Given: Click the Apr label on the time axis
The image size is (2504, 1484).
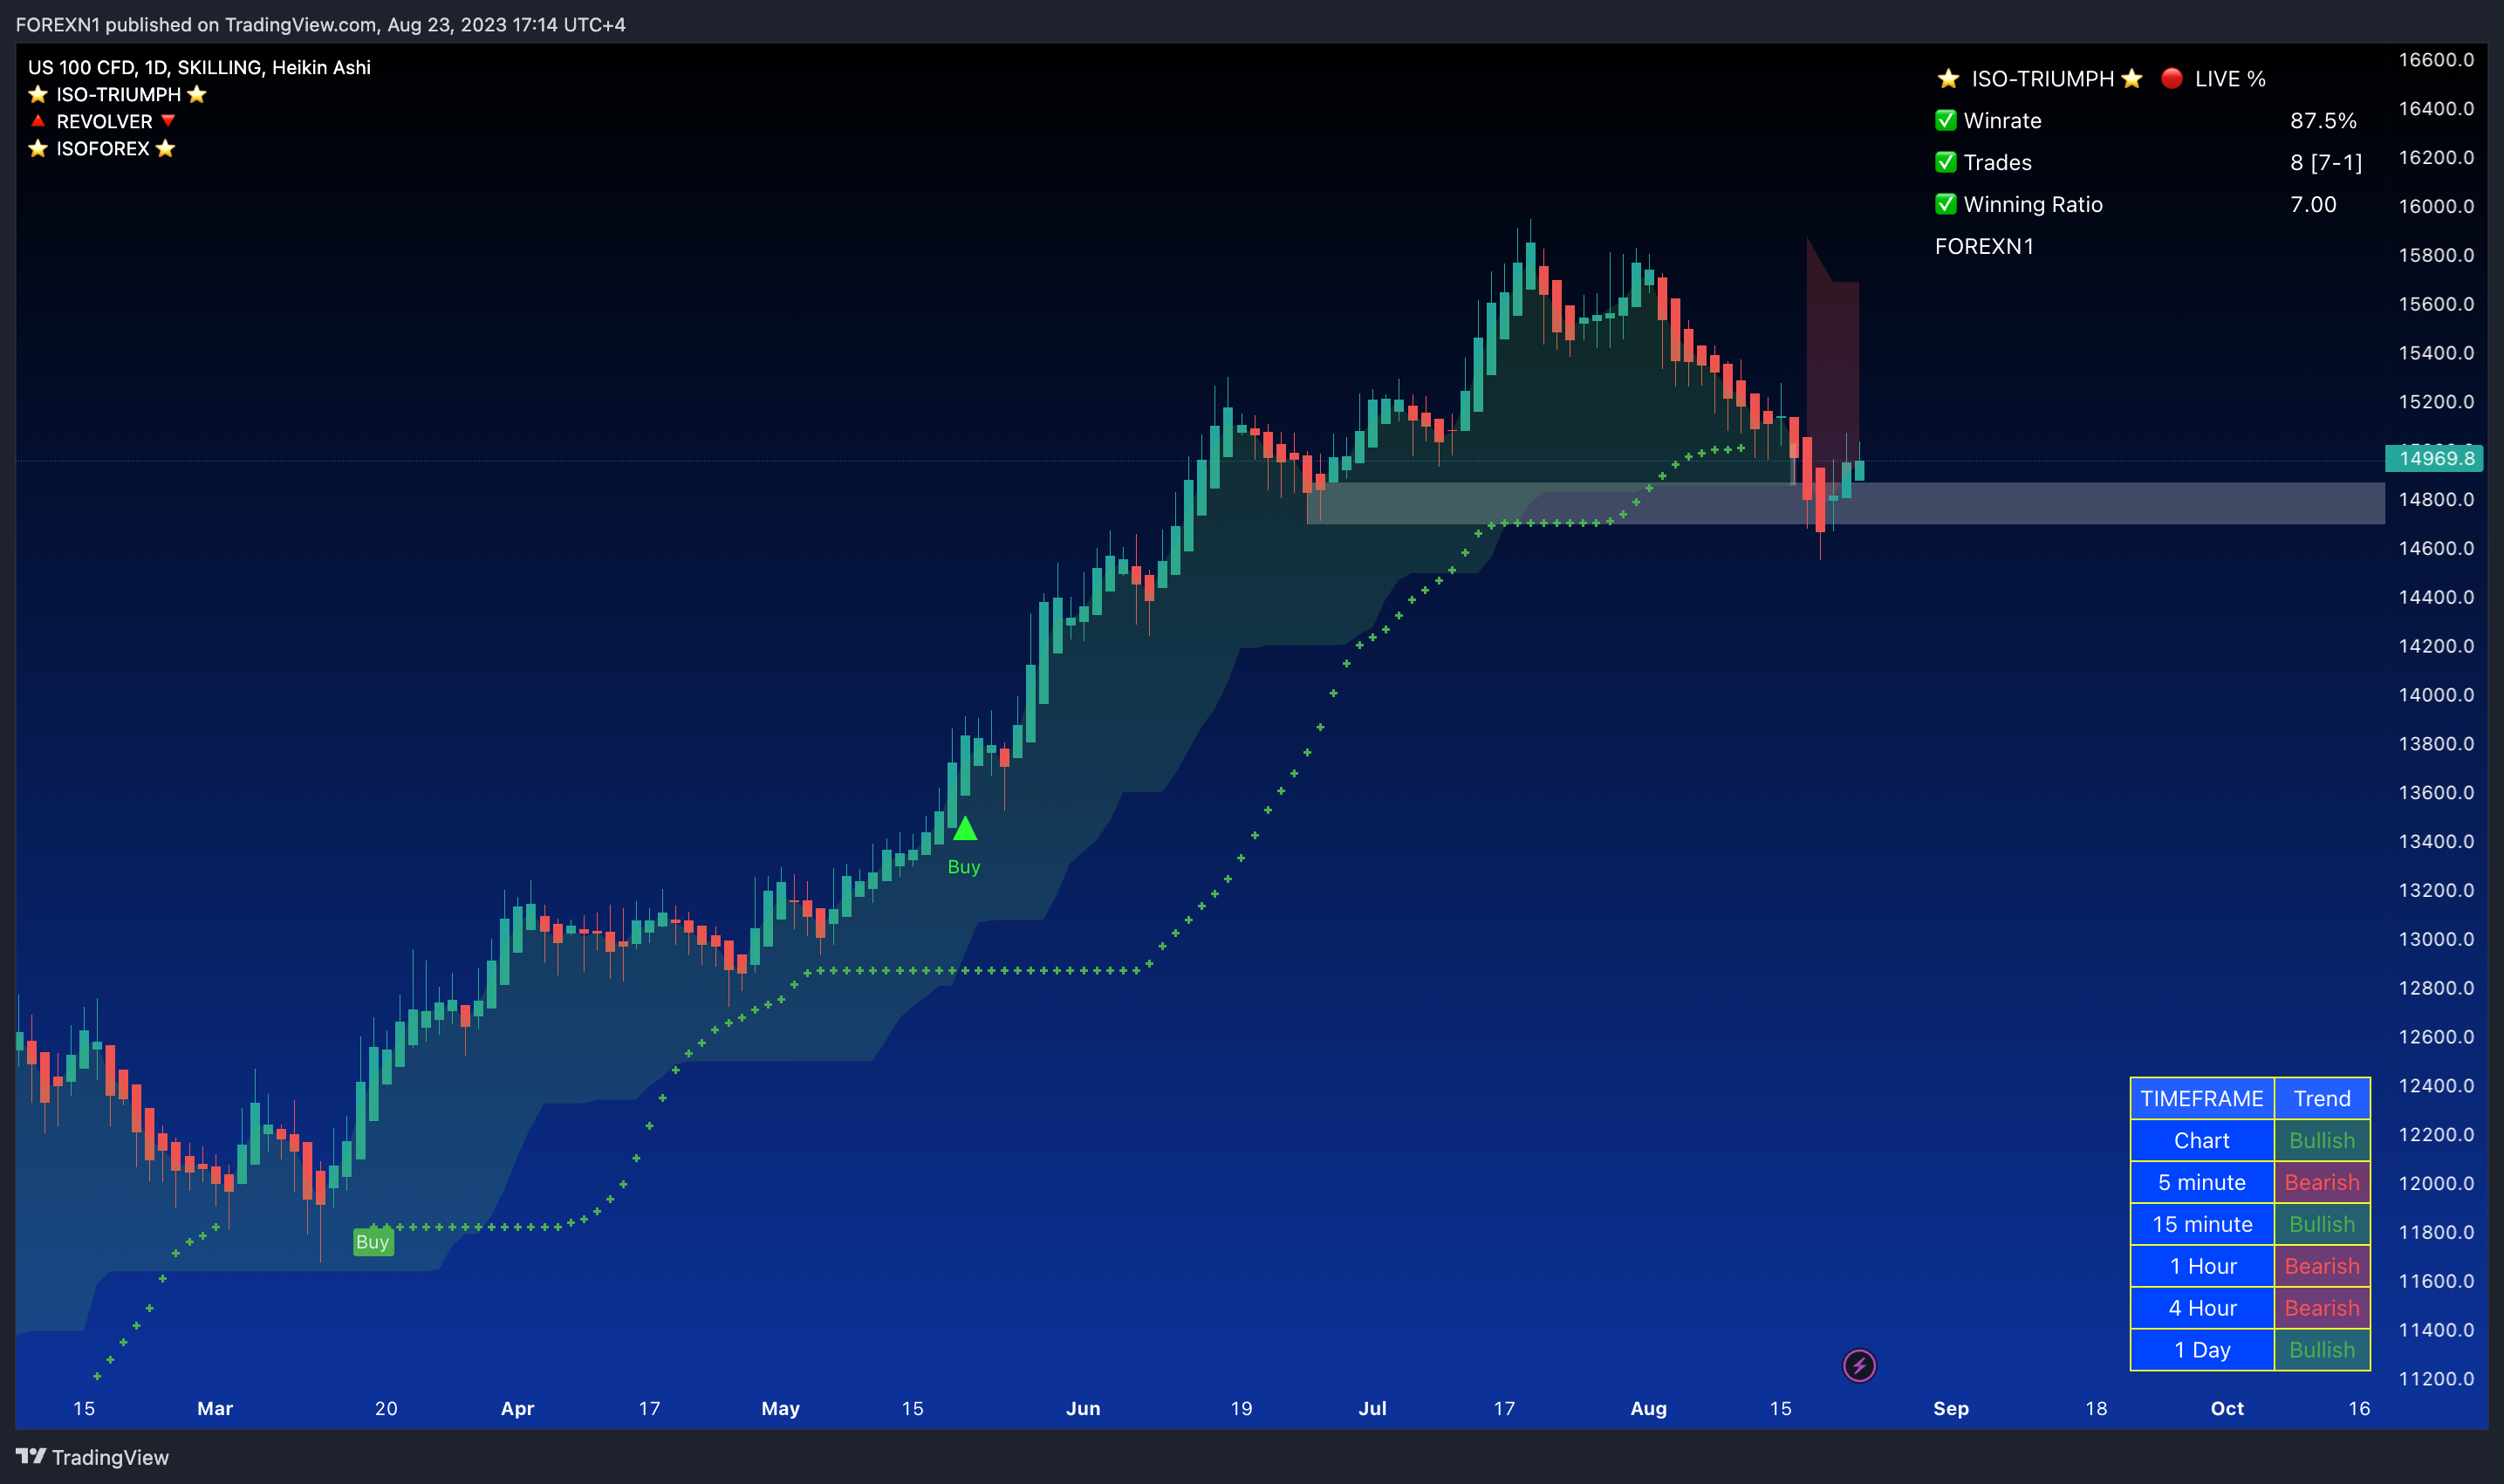Looking at the screenshot, I should click(517, 1408).
